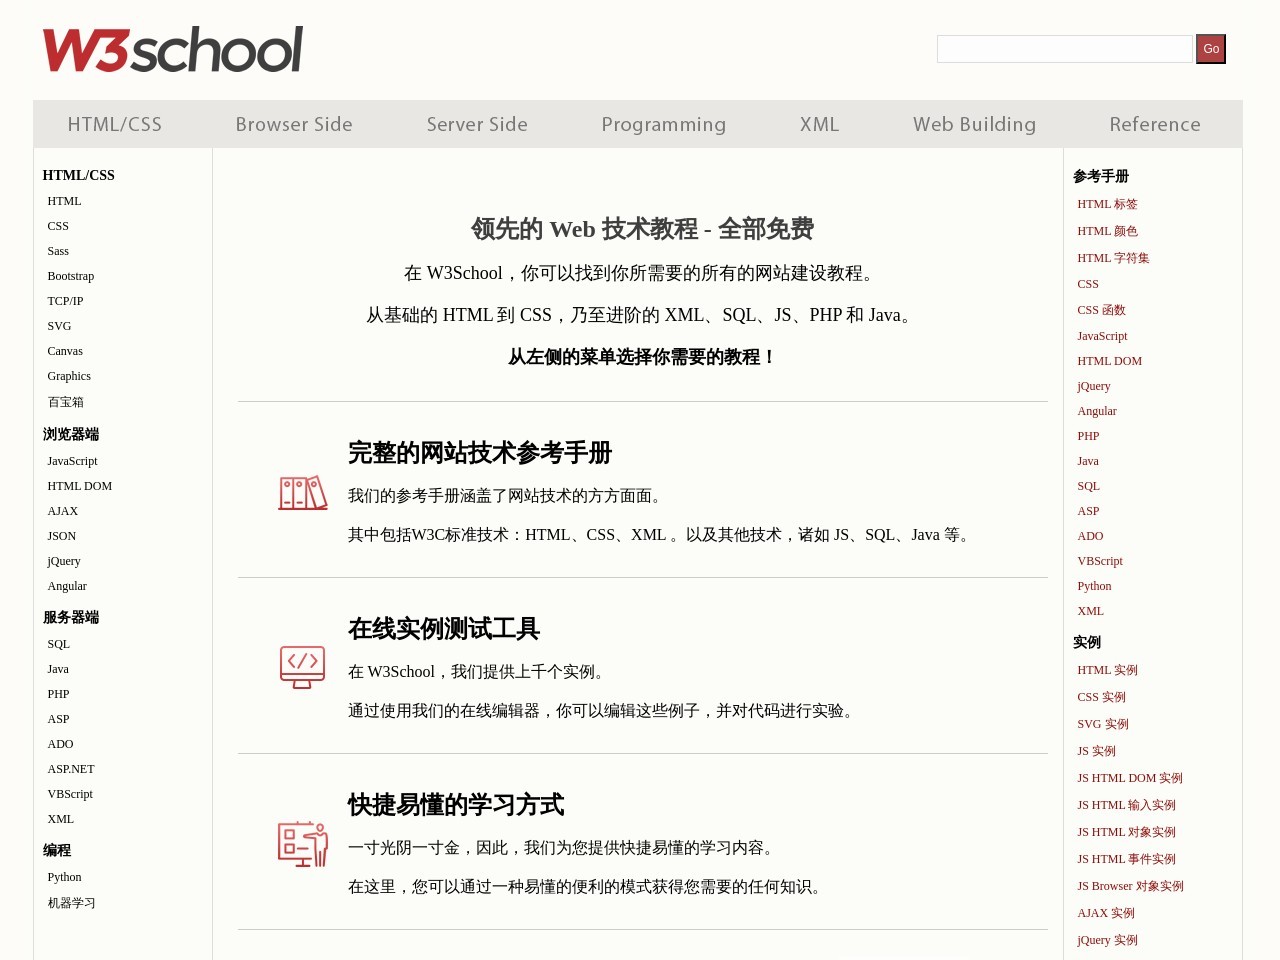The width and height of the screenshot is (1280, 960).
Task: Open JavaScript tutorial in left sidebar
Action: tap(72, 461)
